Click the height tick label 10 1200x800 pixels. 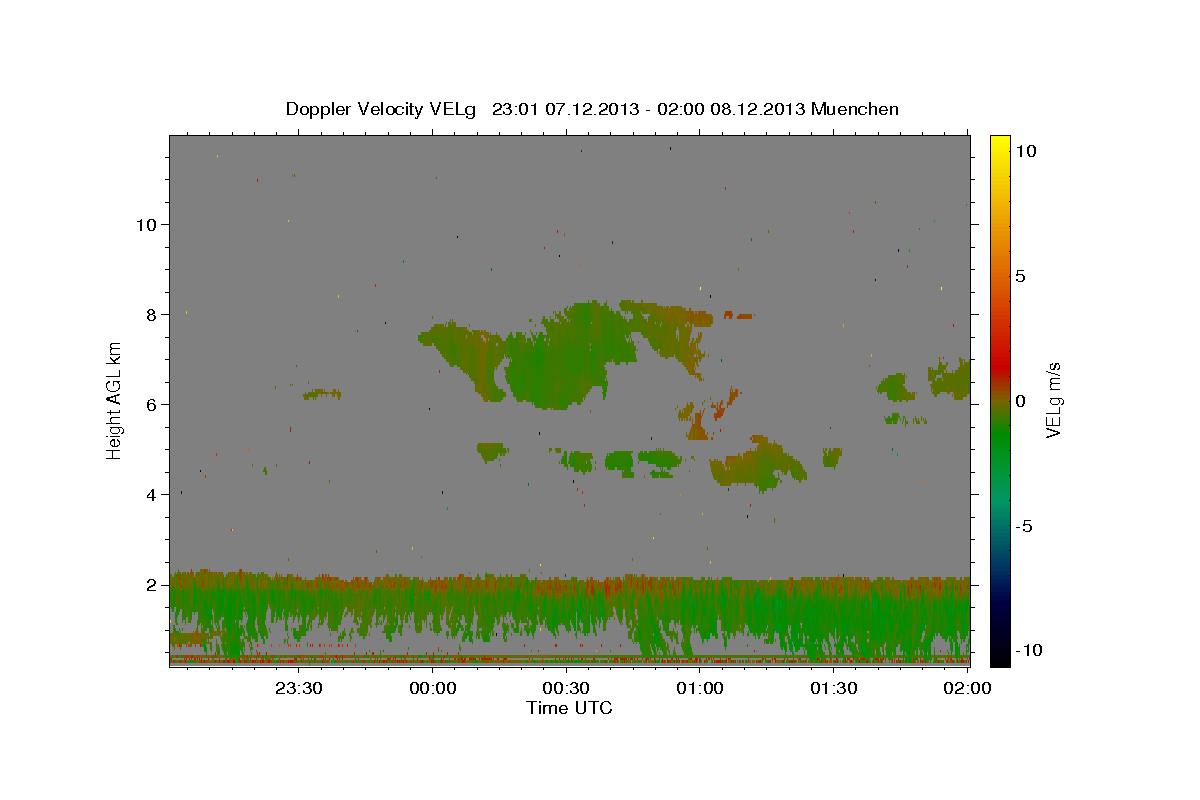coord(145,224)
